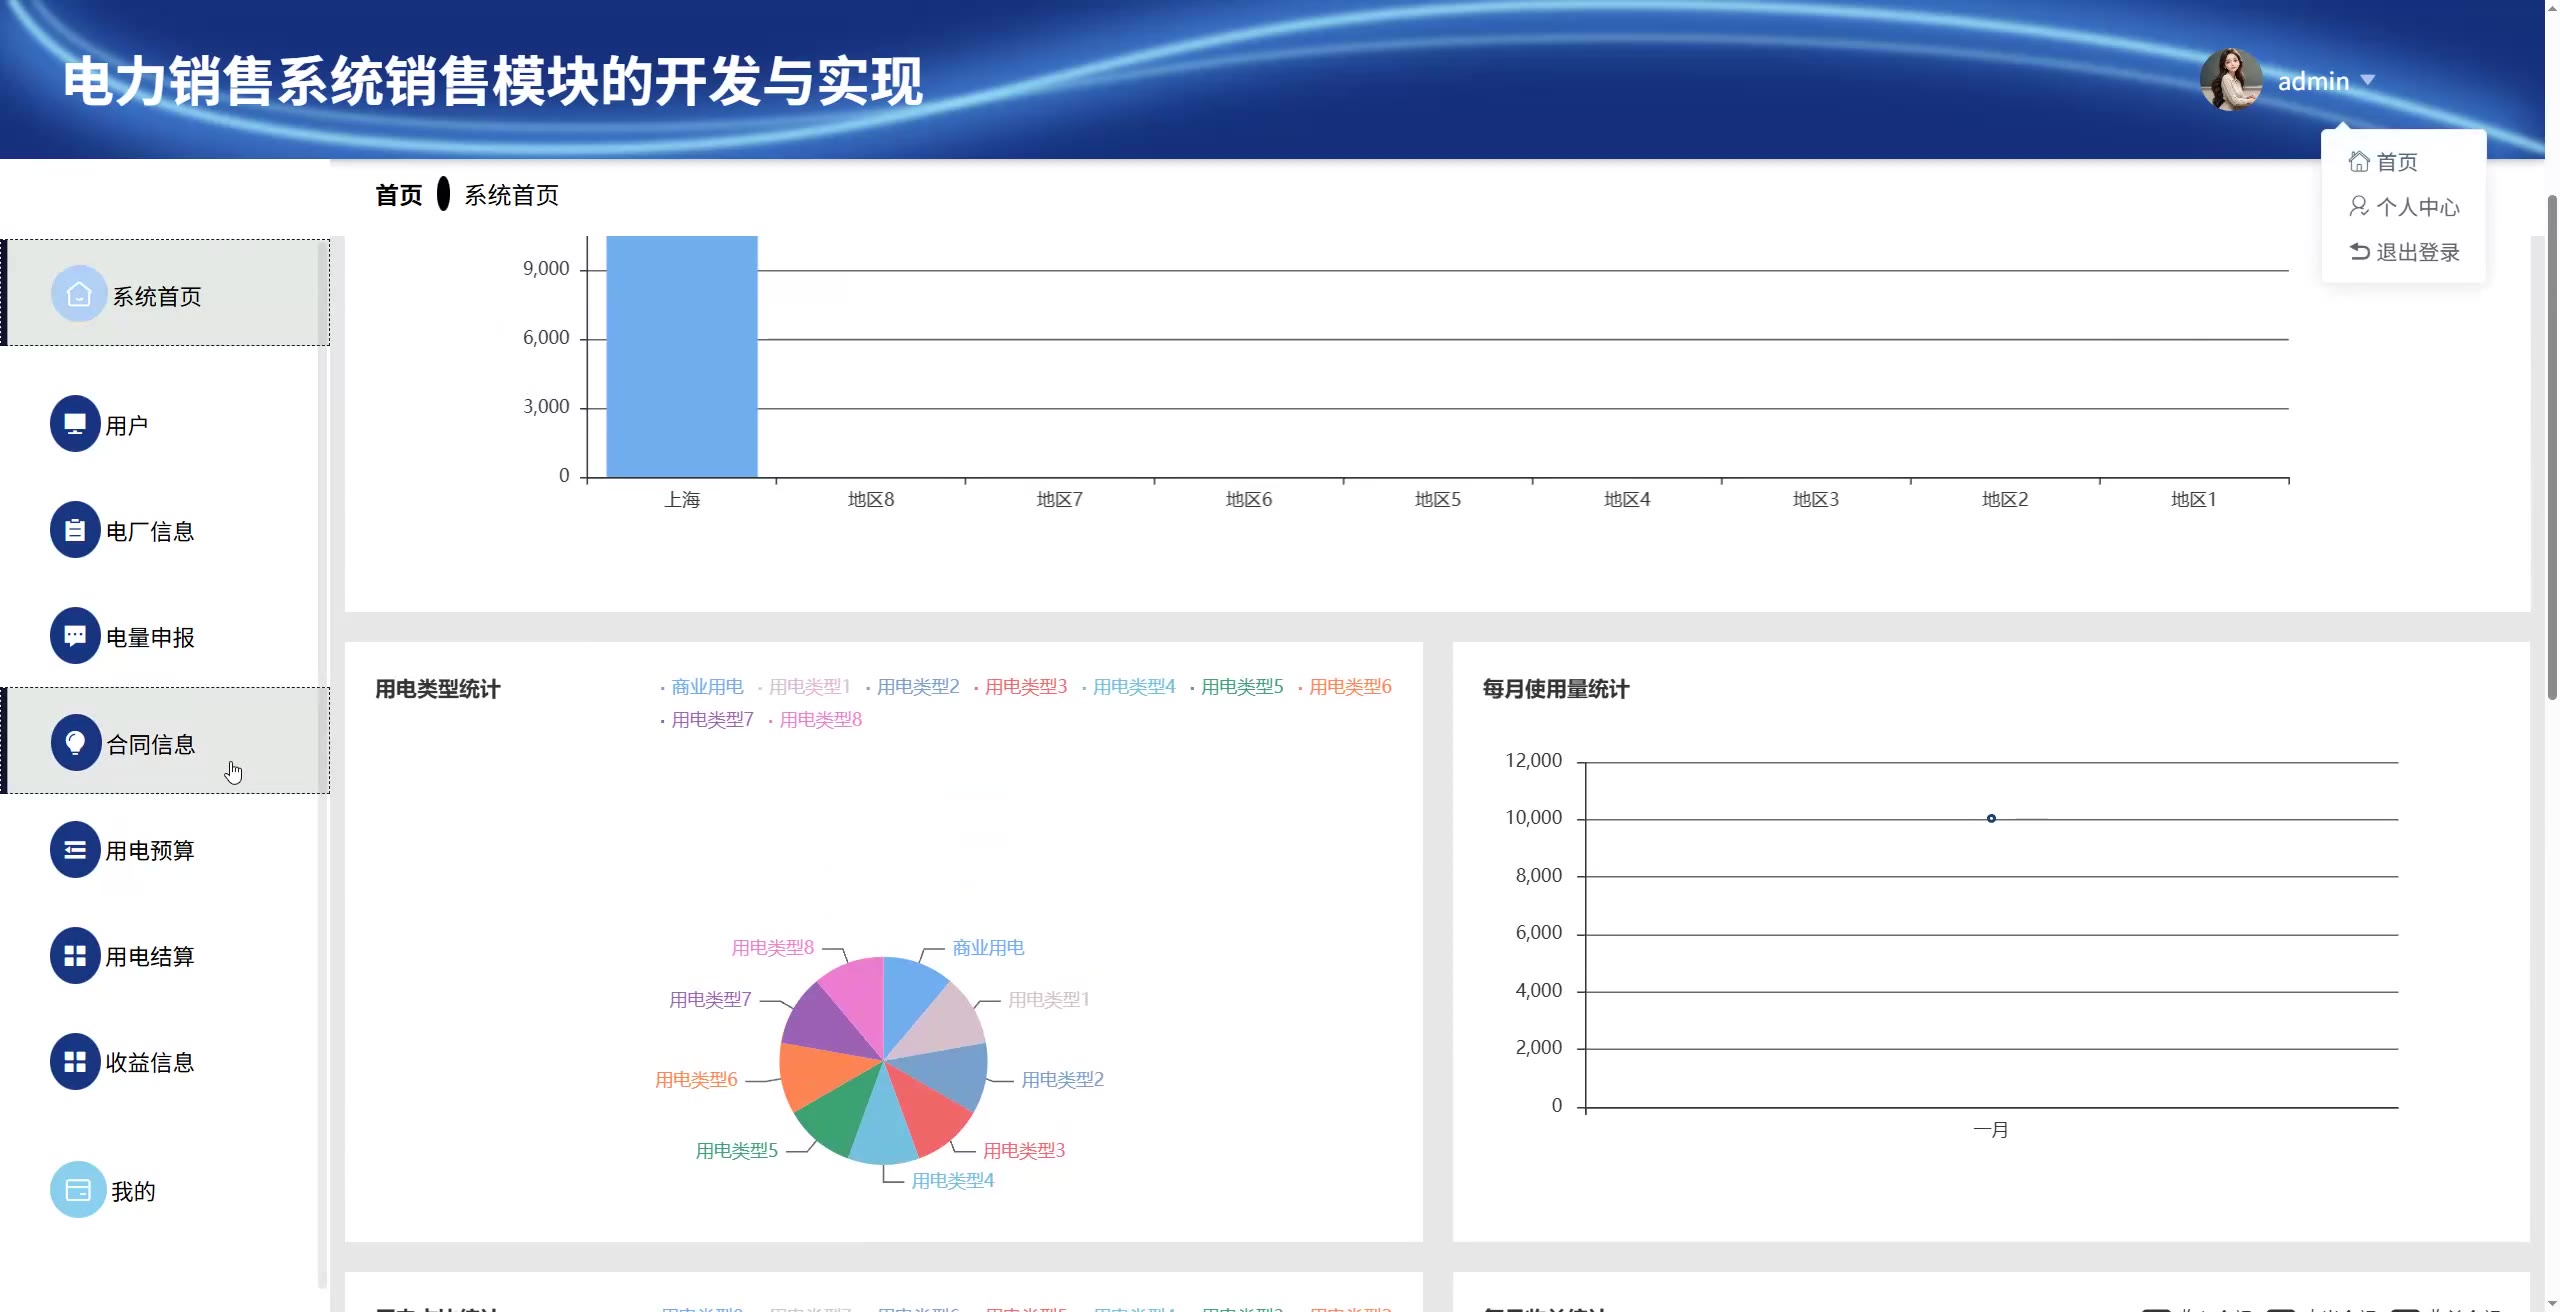2560x1312 pixels.
Task: Toggle 用电类型3 legend entry
Action: (1025, 687)
